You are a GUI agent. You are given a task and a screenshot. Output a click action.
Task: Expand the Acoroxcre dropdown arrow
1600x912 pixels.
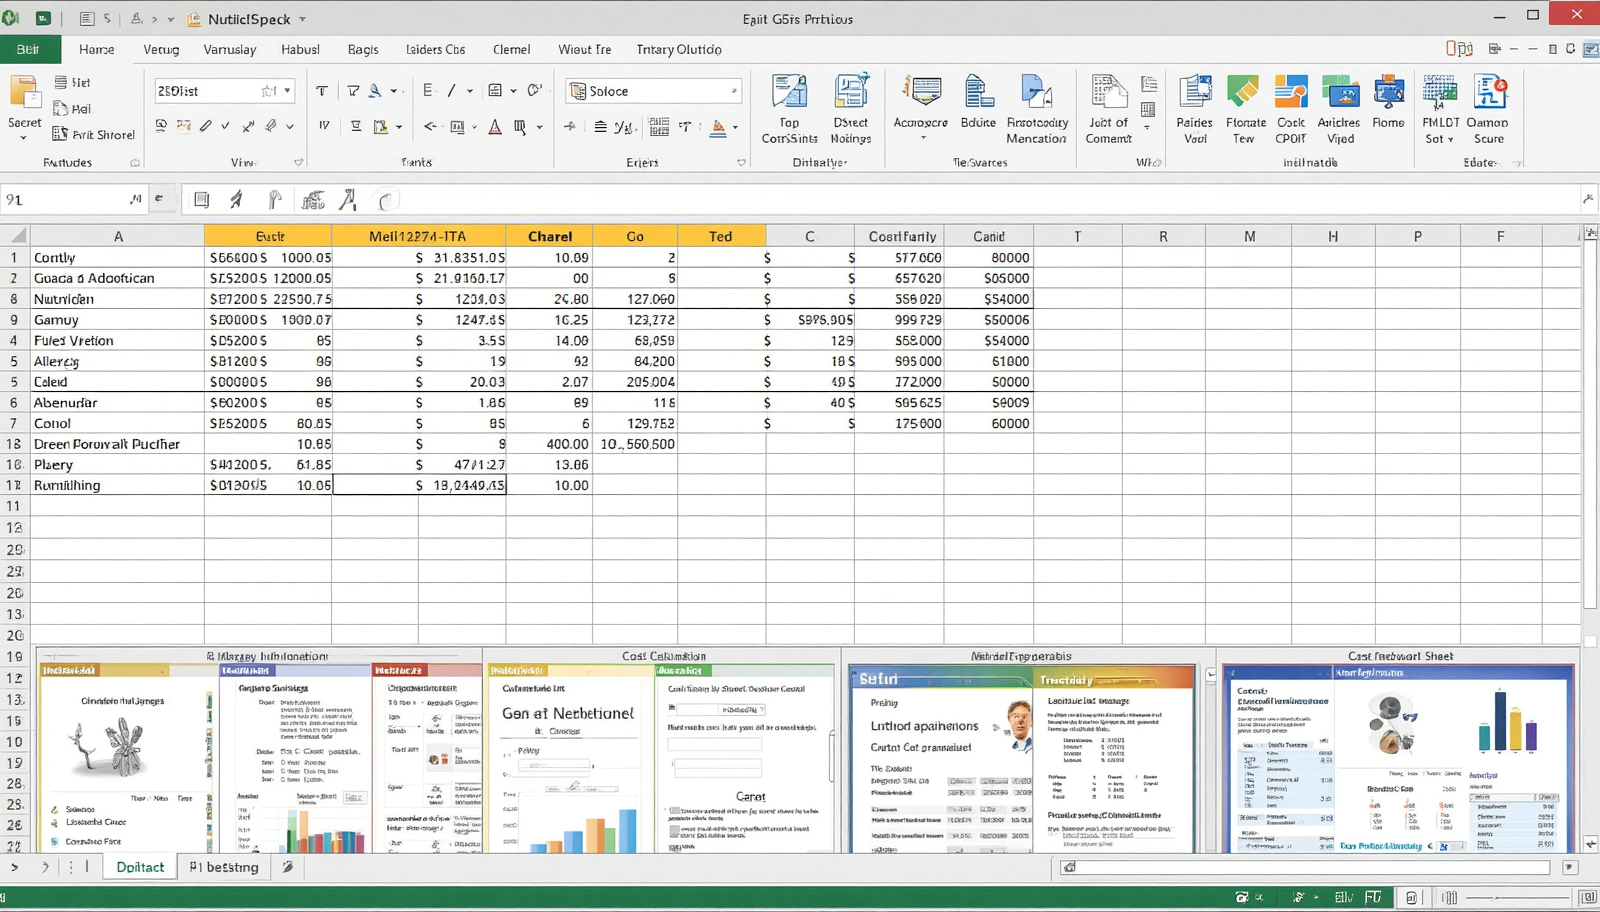tap(923, 138)
